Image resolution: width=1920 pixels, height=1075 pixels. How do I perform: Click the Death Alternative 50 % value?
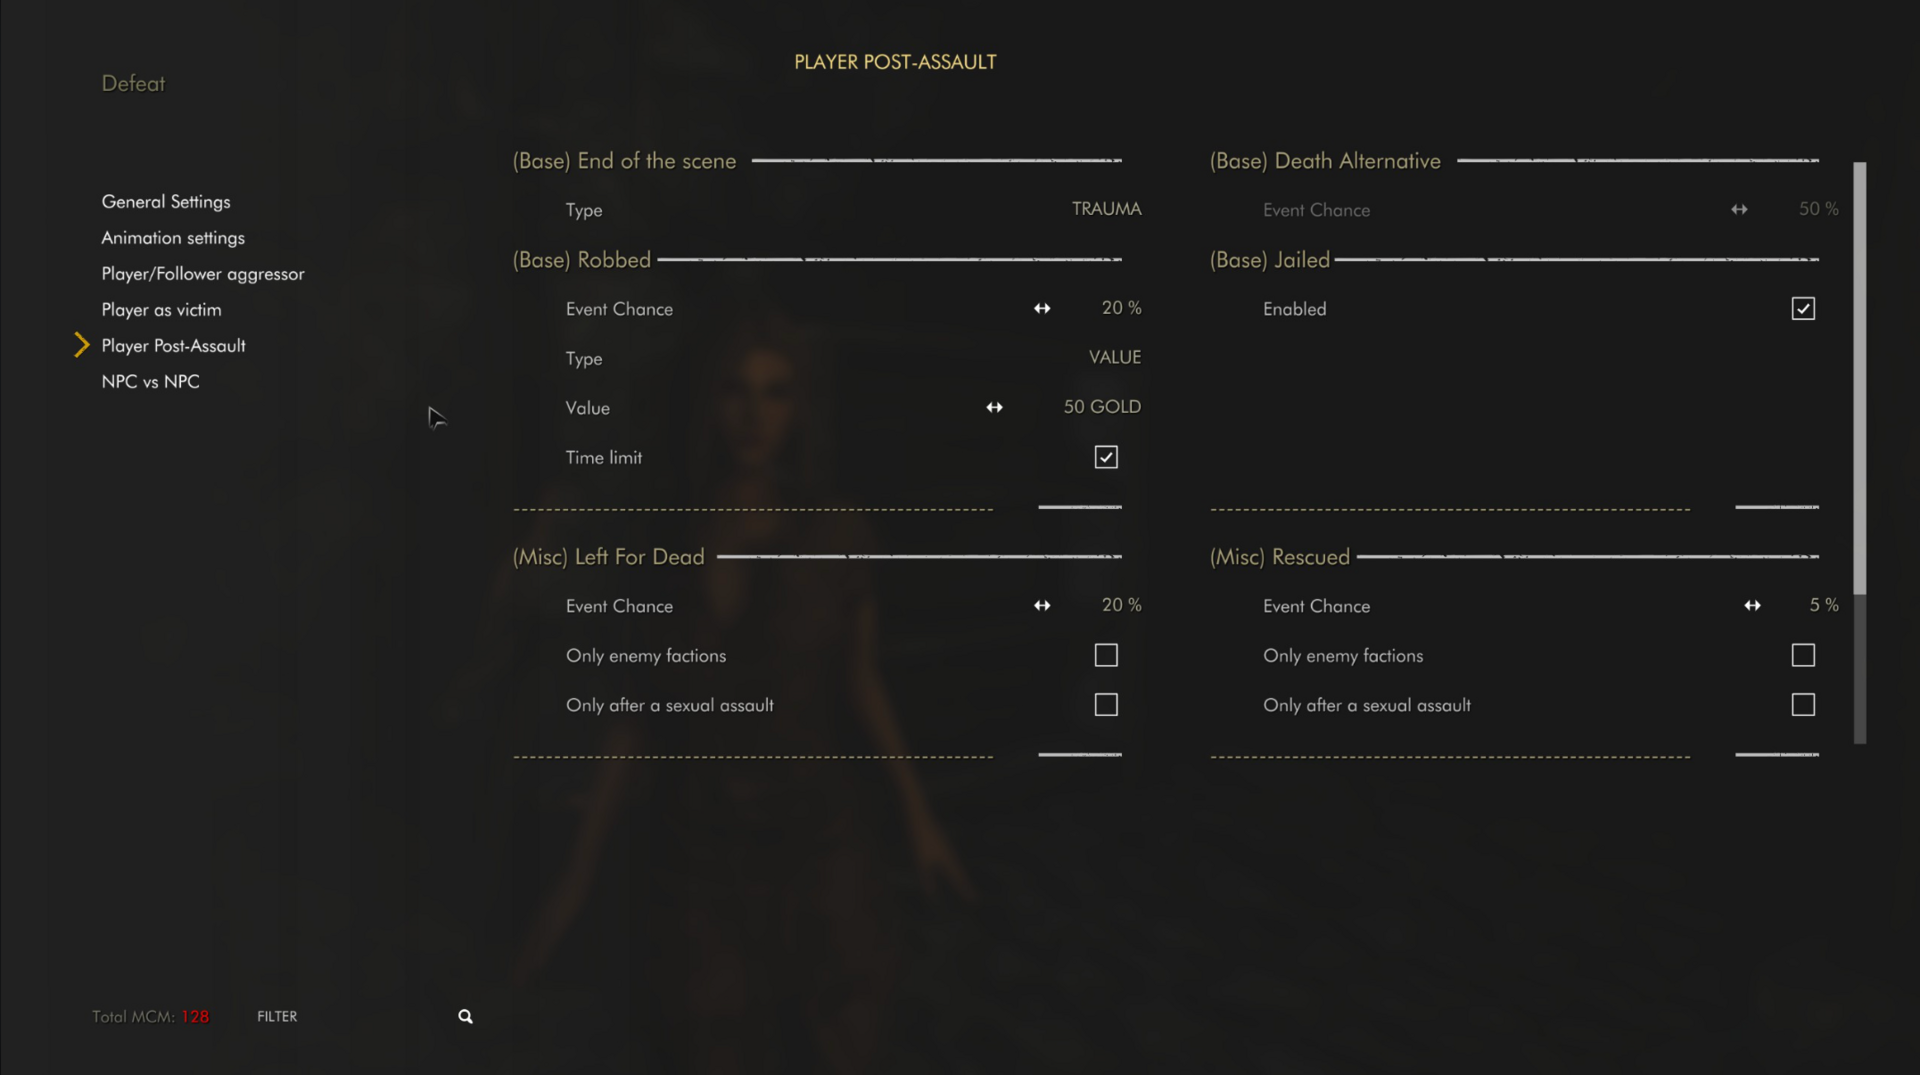tap(1818, 209)
